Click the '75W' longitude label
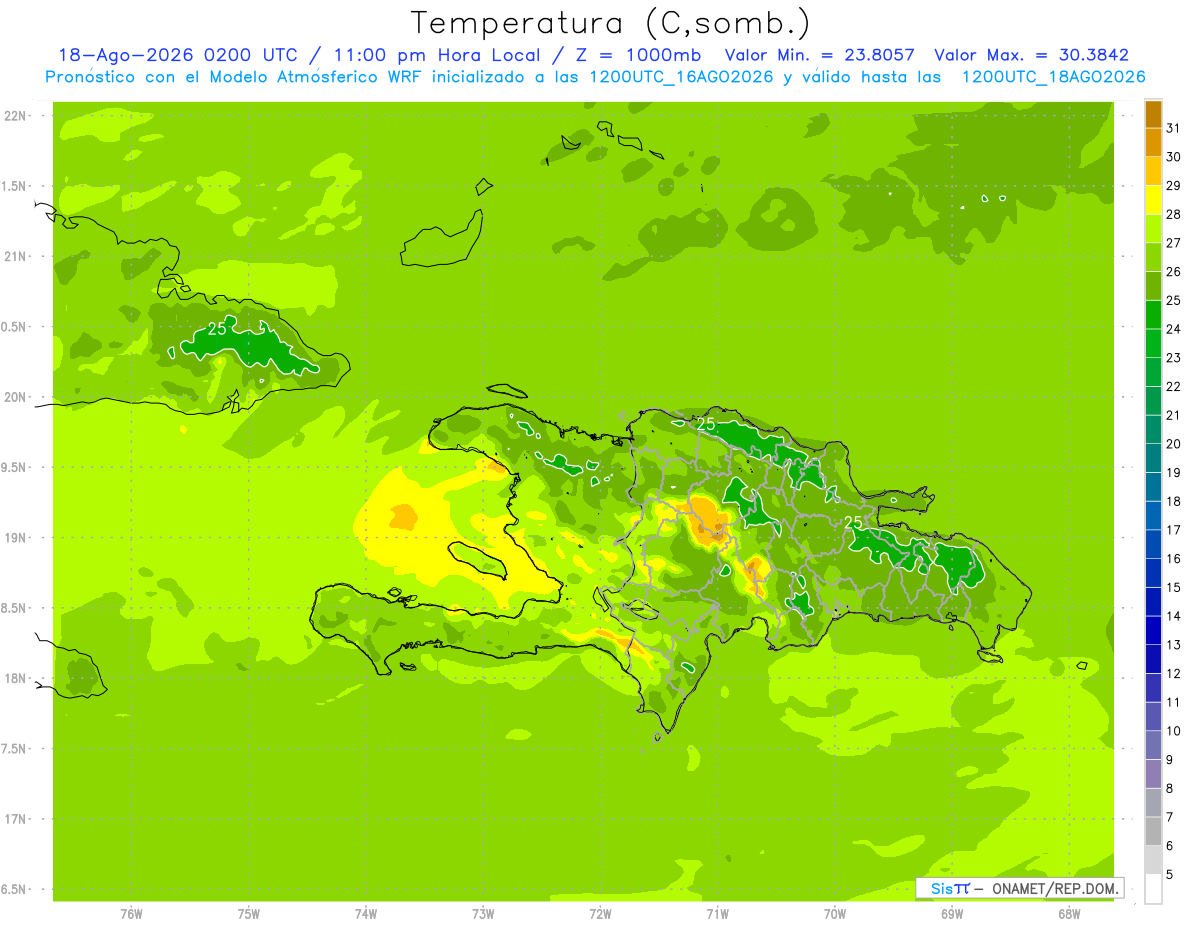Screen dimensions: 1200x927 point(249,913)
